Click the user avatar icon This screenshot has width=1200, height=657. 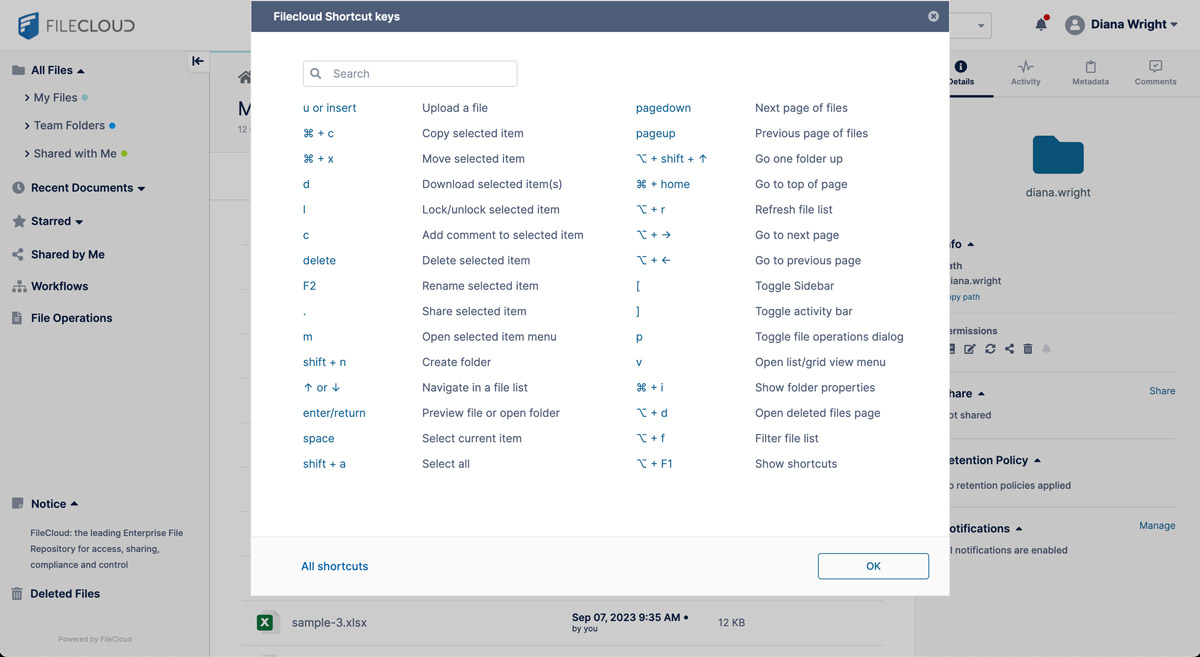tap(1075, 25)
